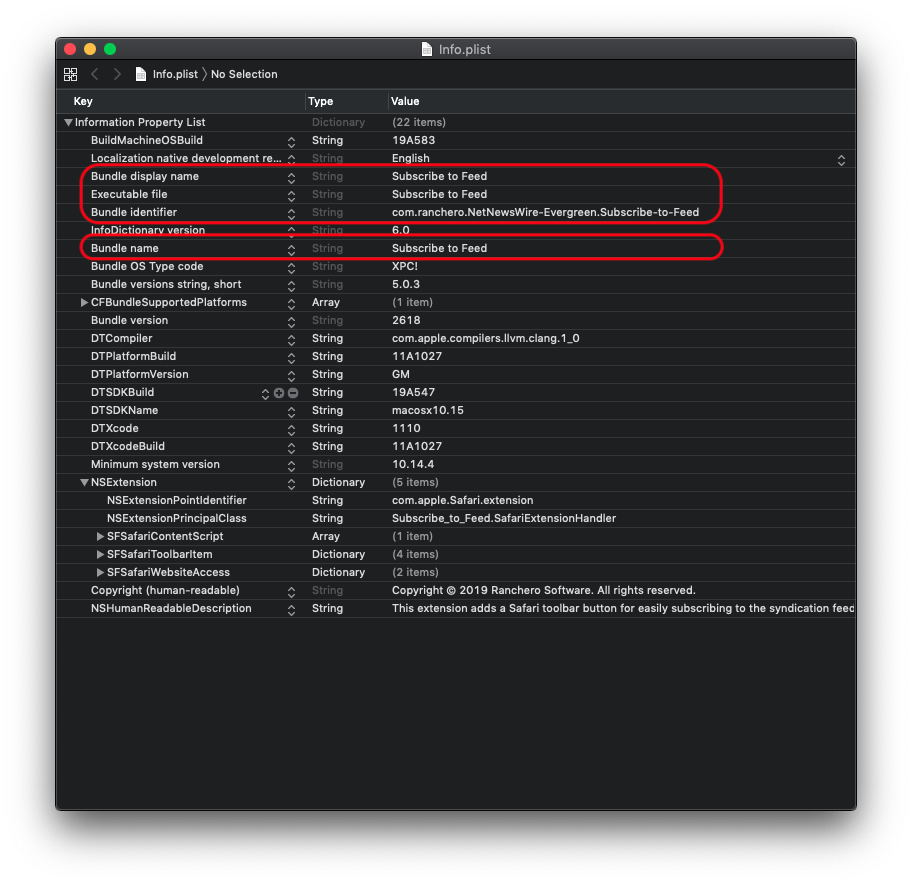Select value com.apple.Safari.extension
912x884 pixels.
click(x=462, y=501)
